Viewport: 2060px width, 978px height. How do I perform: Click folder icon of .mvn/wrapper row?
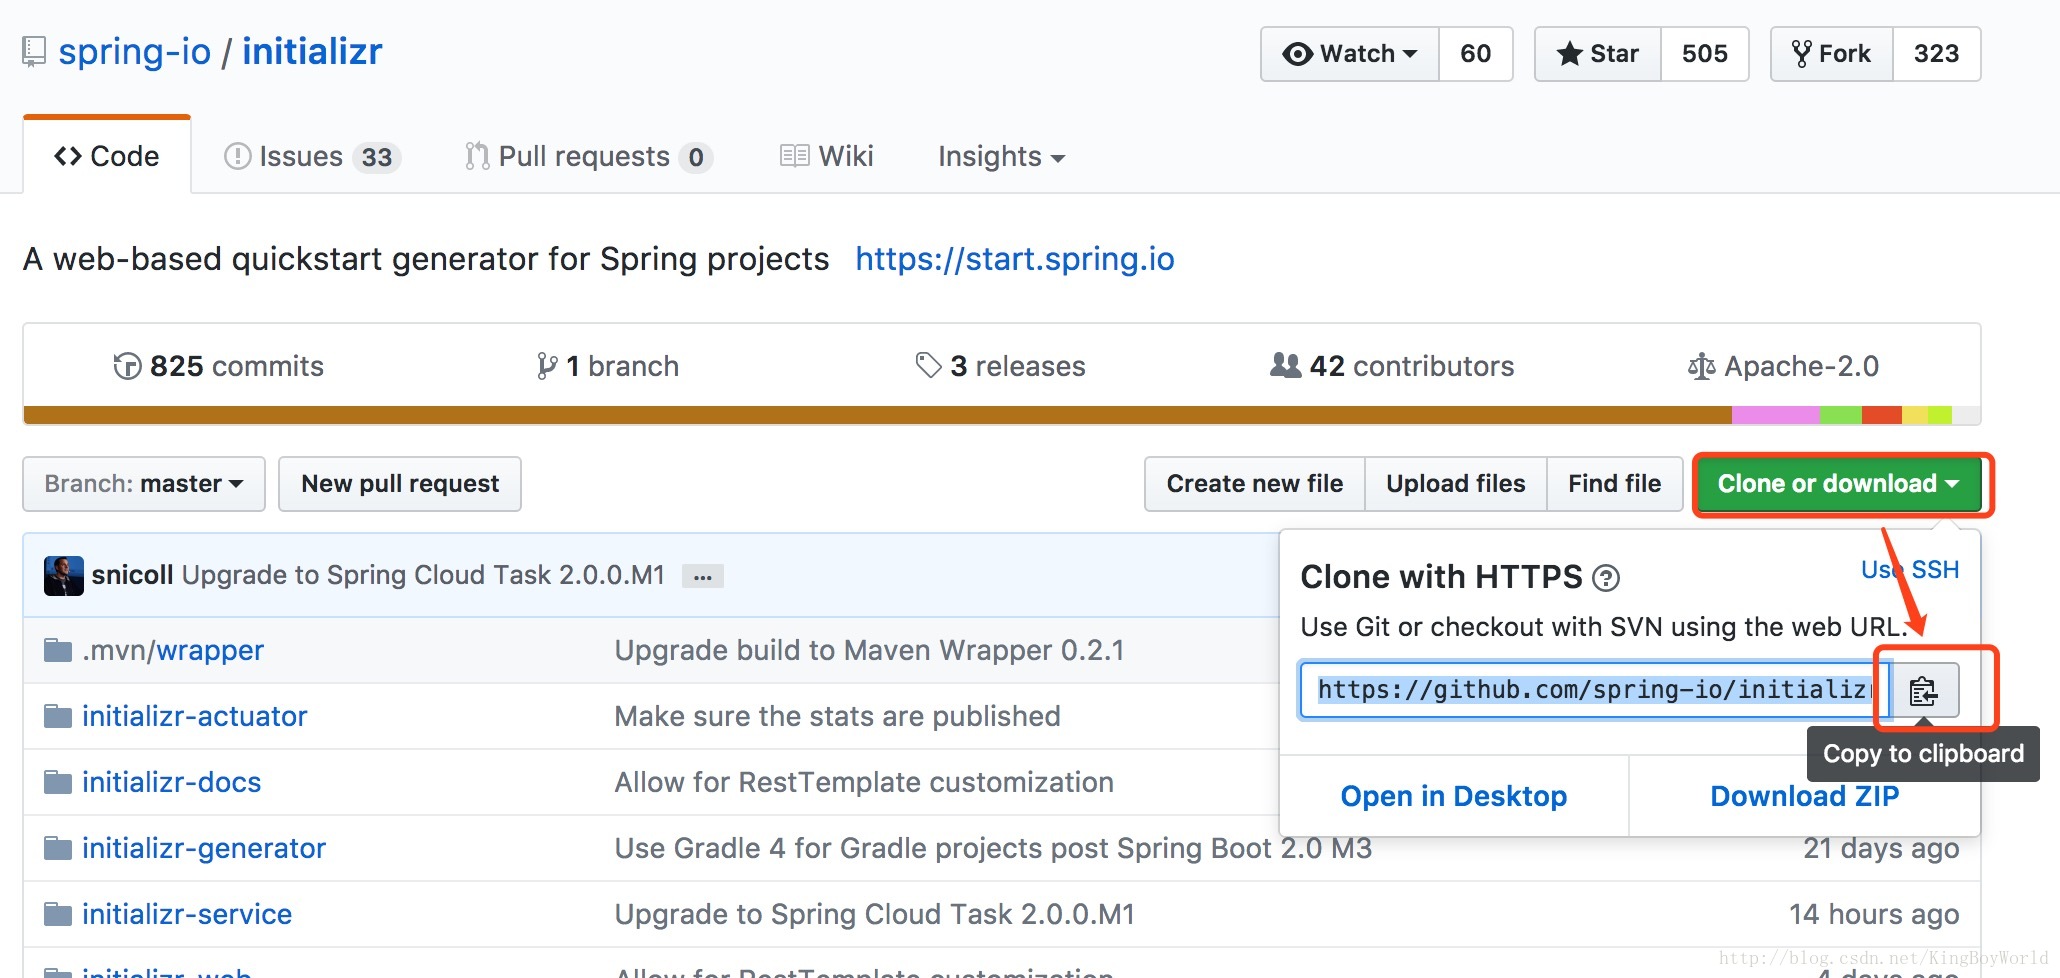tap(58, 650)
